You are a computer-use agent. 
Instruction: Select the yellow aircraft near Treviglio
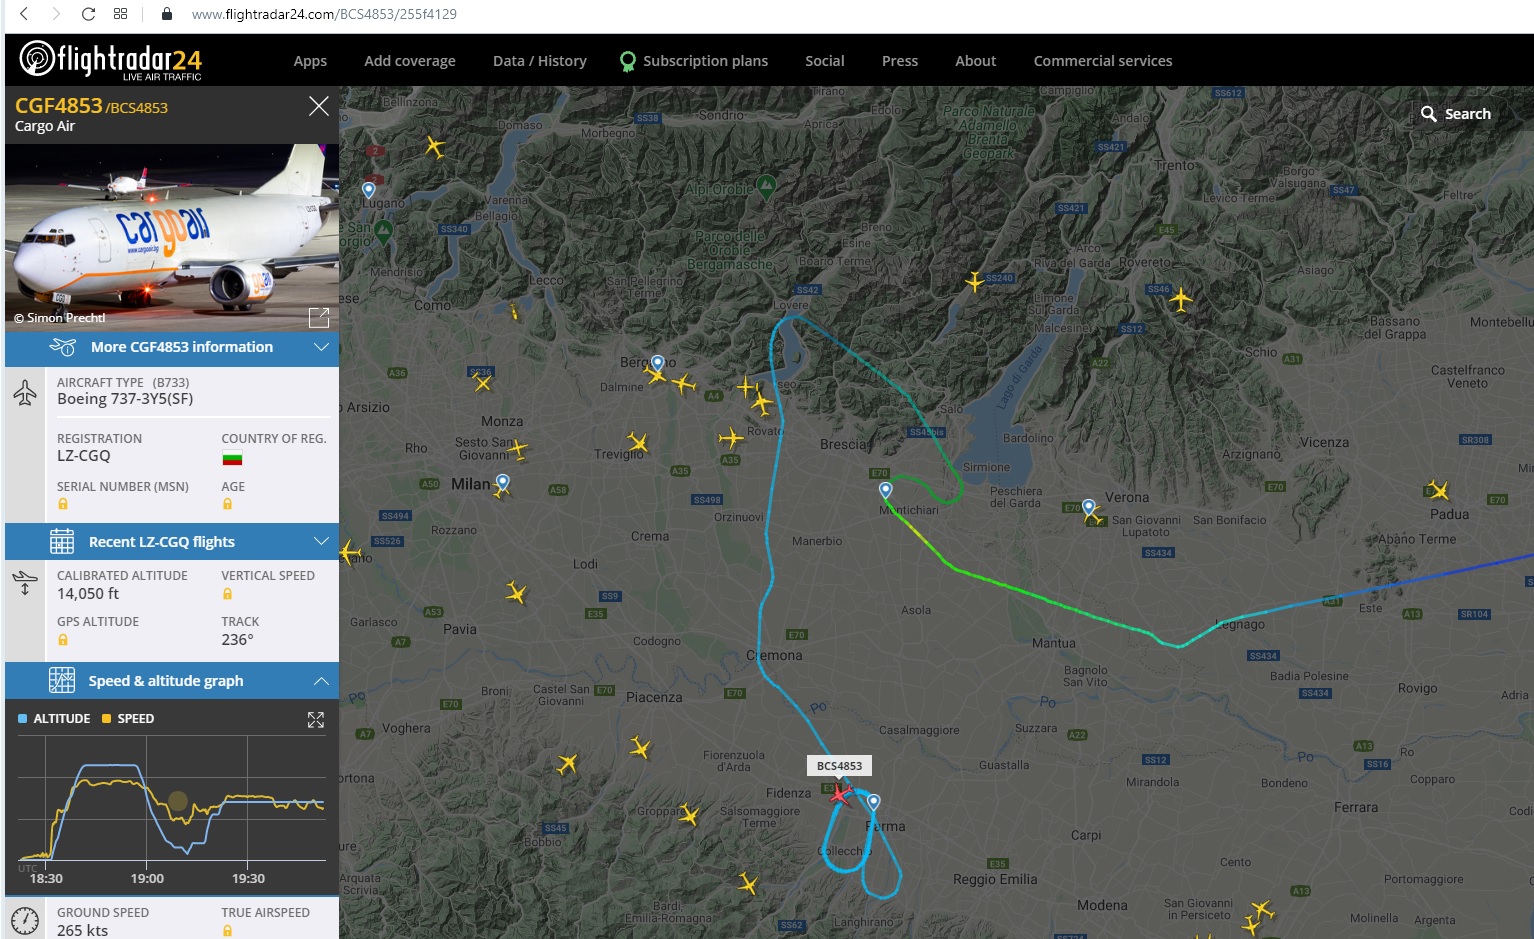(638, 442)
